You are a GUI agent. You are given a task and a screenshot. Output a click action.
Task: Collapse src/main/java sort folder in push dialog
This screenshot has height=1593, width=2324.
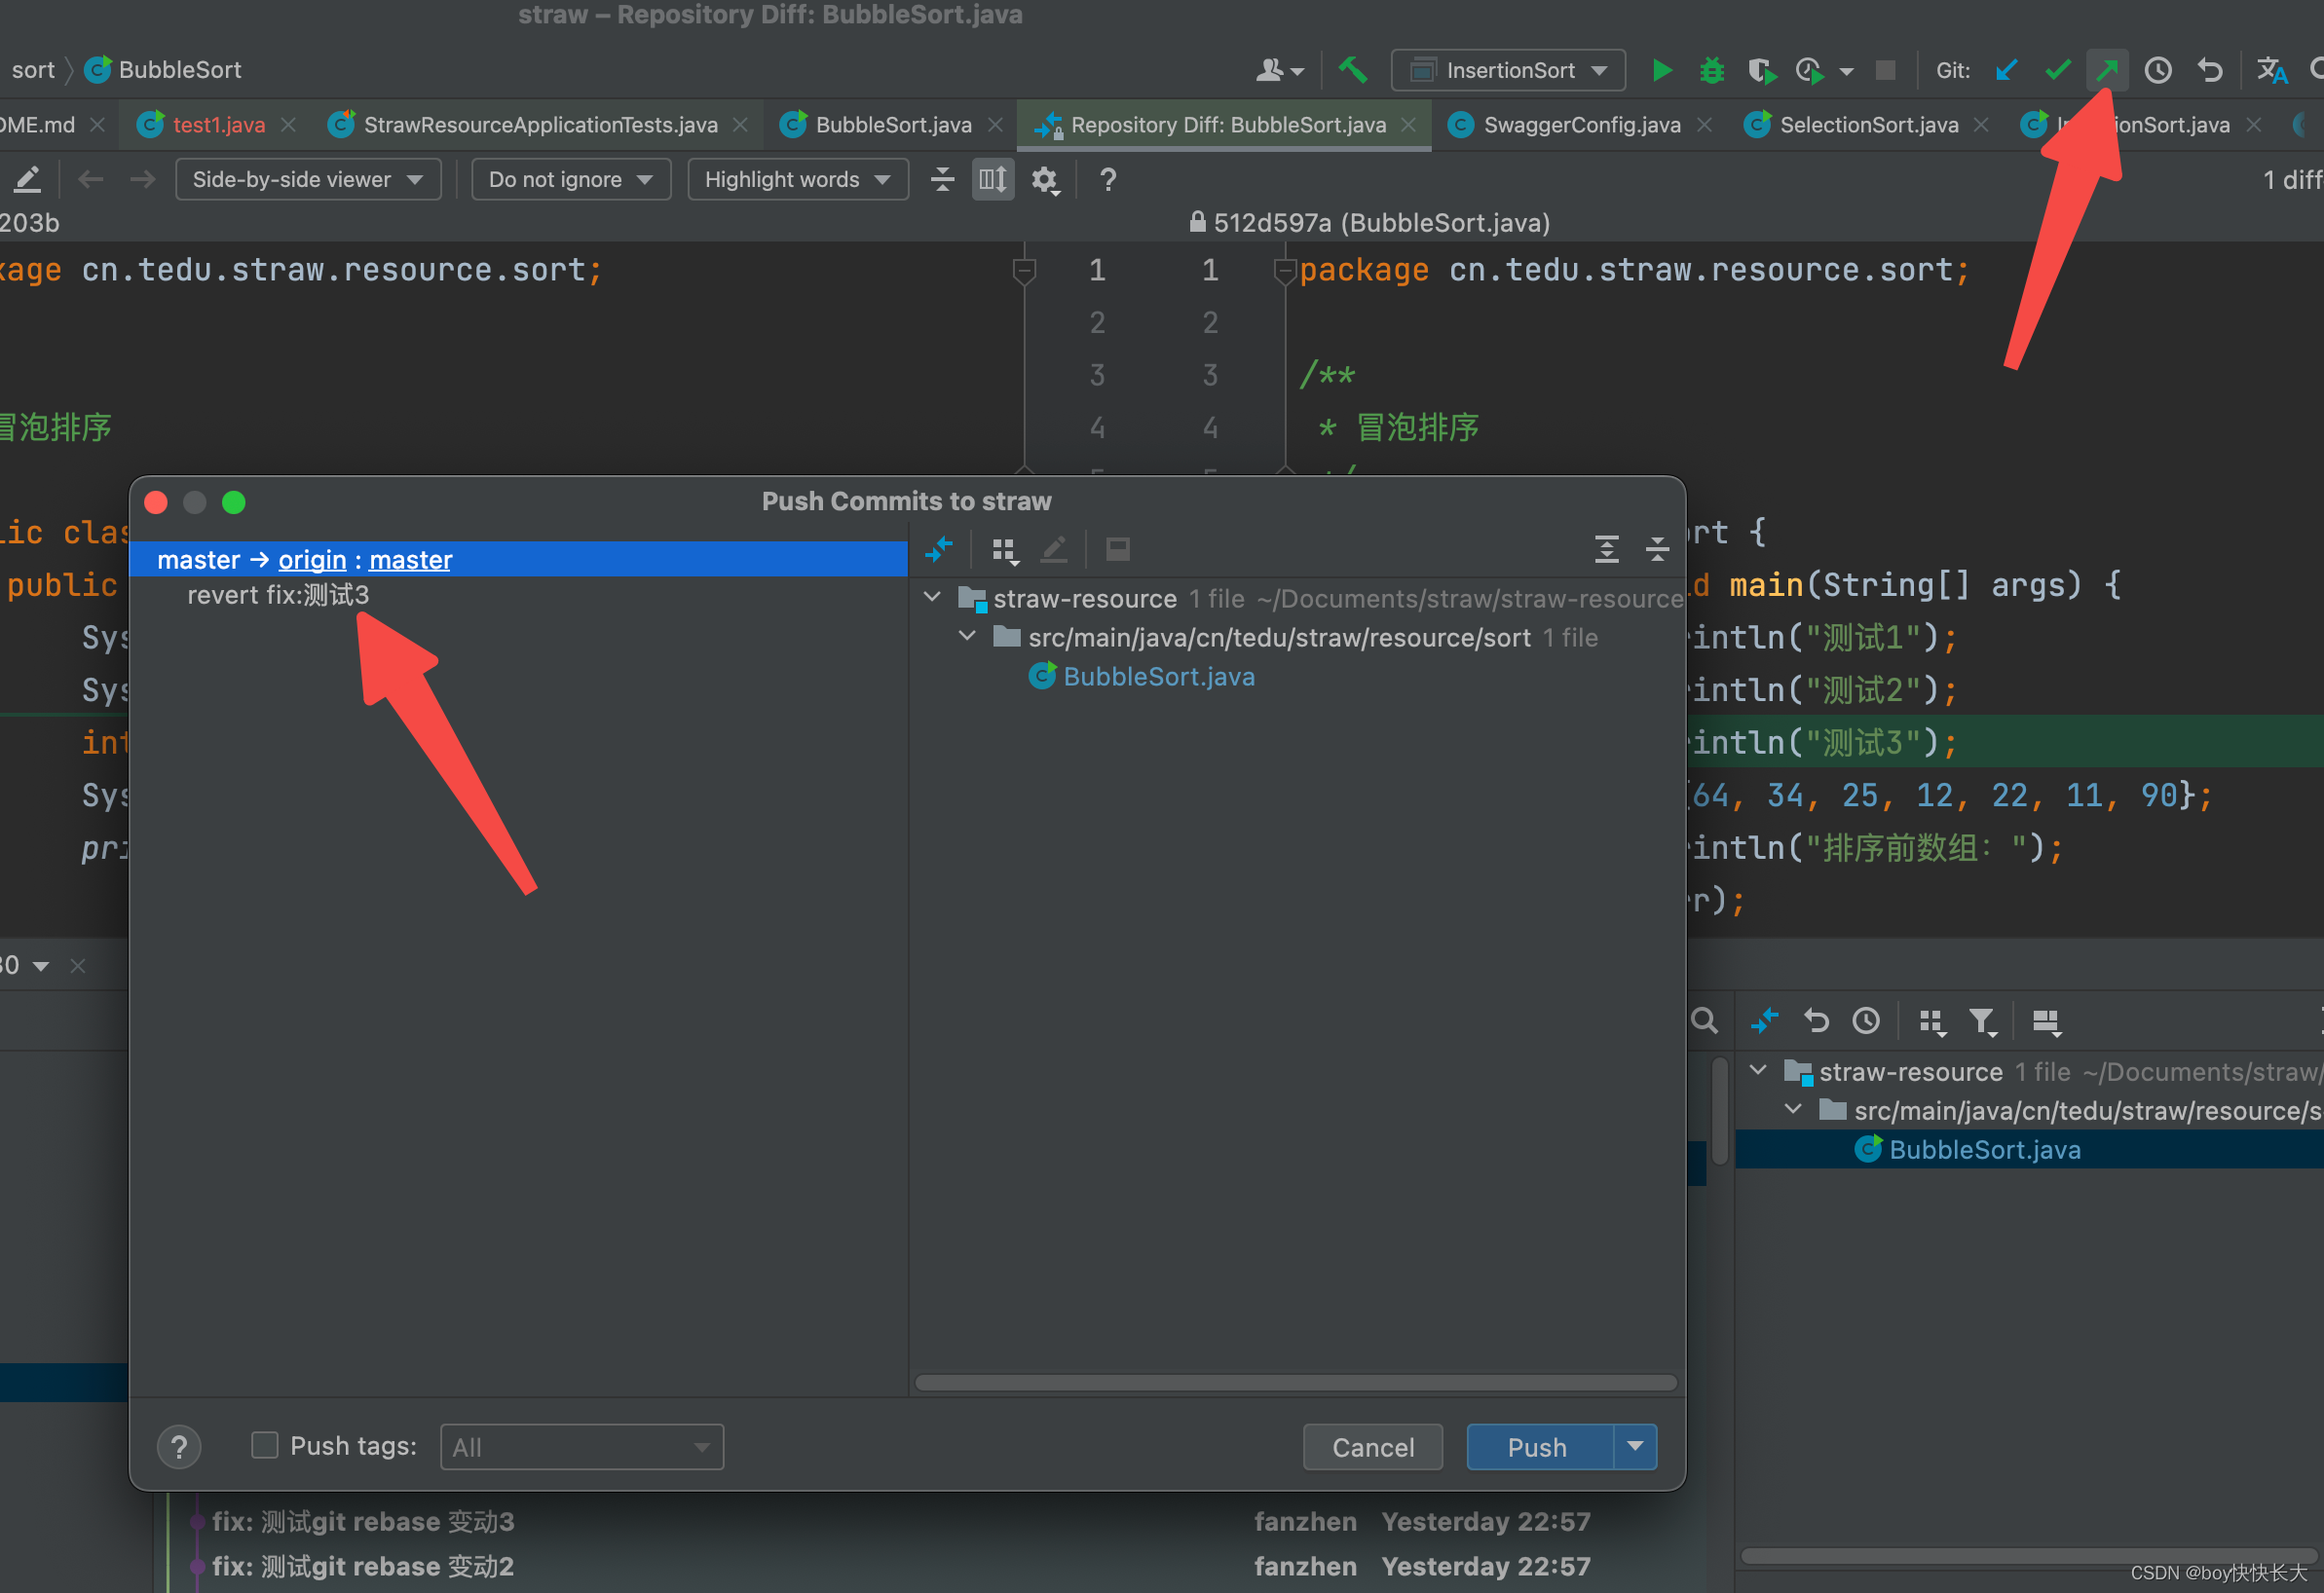click(x=967, y=636)
